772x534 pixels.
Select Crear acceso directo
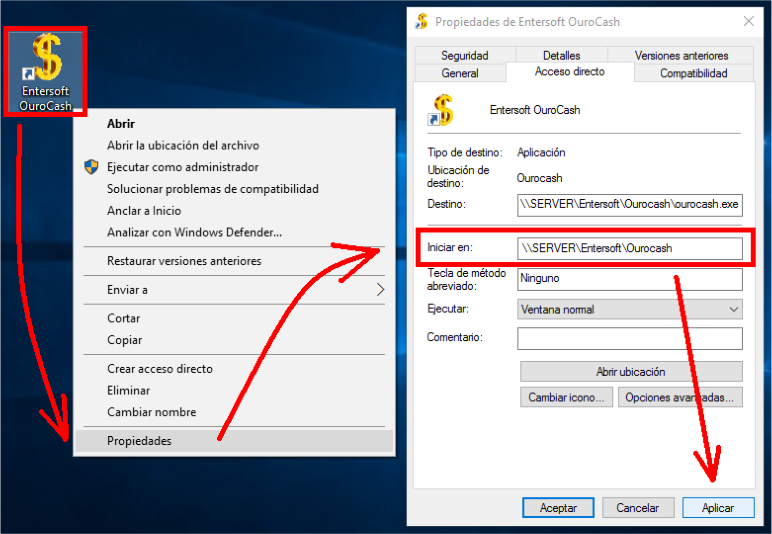coord(235,369)
